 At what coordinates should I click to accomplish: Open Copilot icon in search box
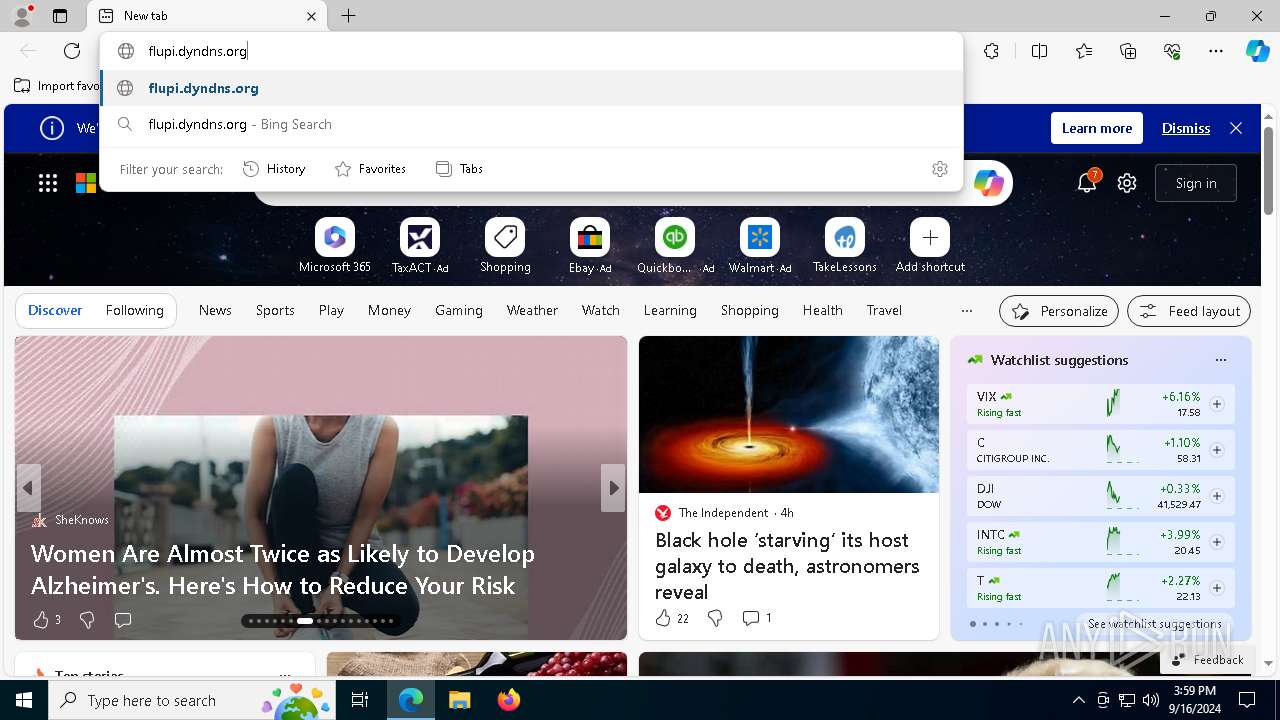[x=988, y=183]
